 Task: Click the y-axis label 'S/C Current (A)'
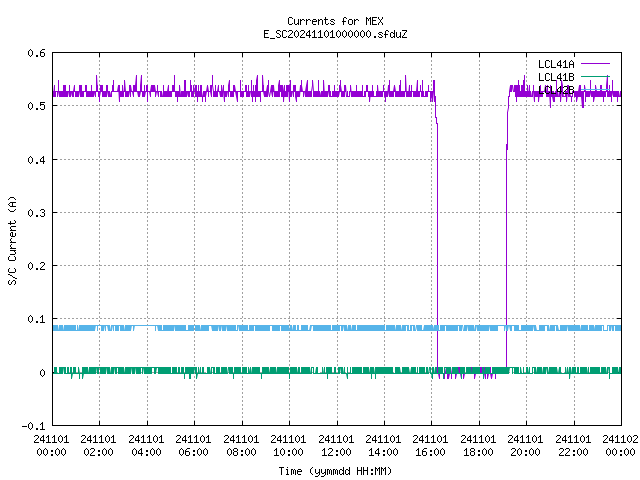(13, 240)
